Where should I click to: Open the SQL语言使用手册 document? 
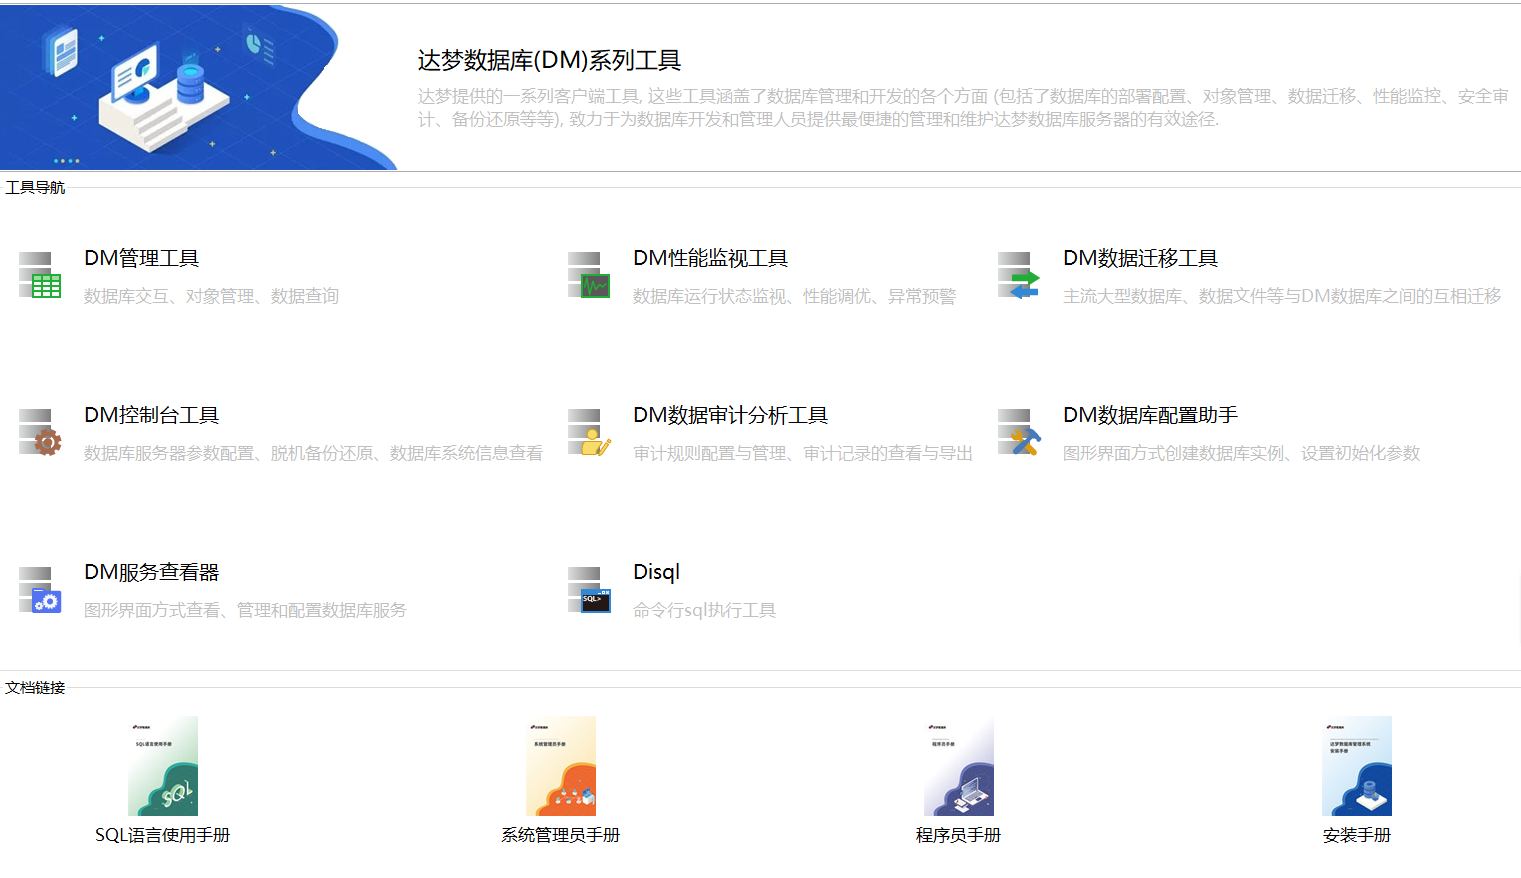point(161,835)
